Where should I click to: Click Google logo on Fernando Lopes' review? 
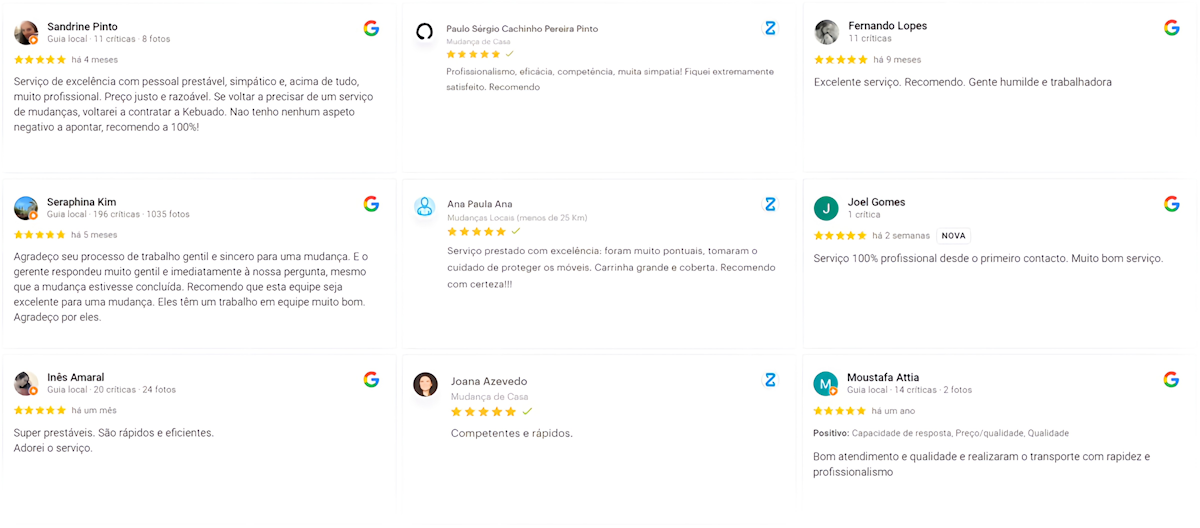pos(1172,28)
